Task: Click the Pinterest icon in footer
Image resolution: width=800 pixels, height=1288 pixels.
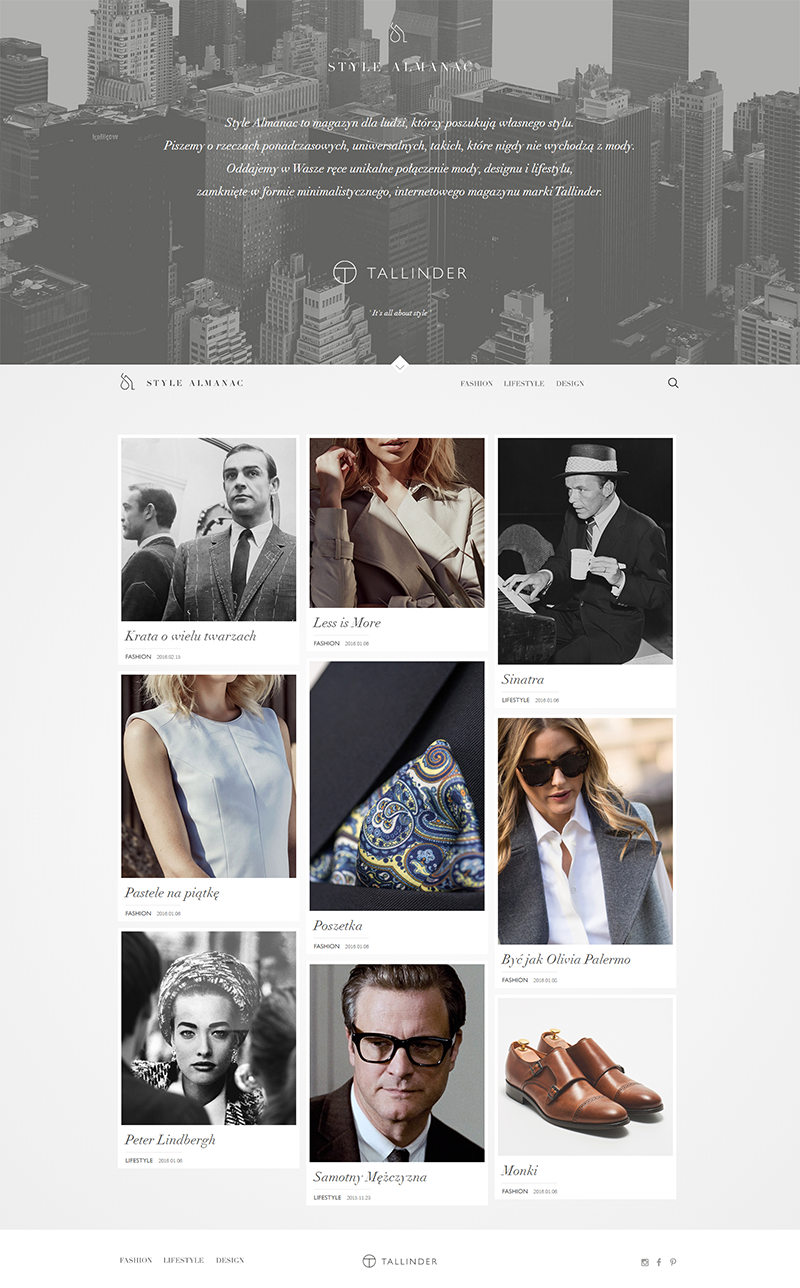Action: pyautogui.click(x=673, y=1262)
